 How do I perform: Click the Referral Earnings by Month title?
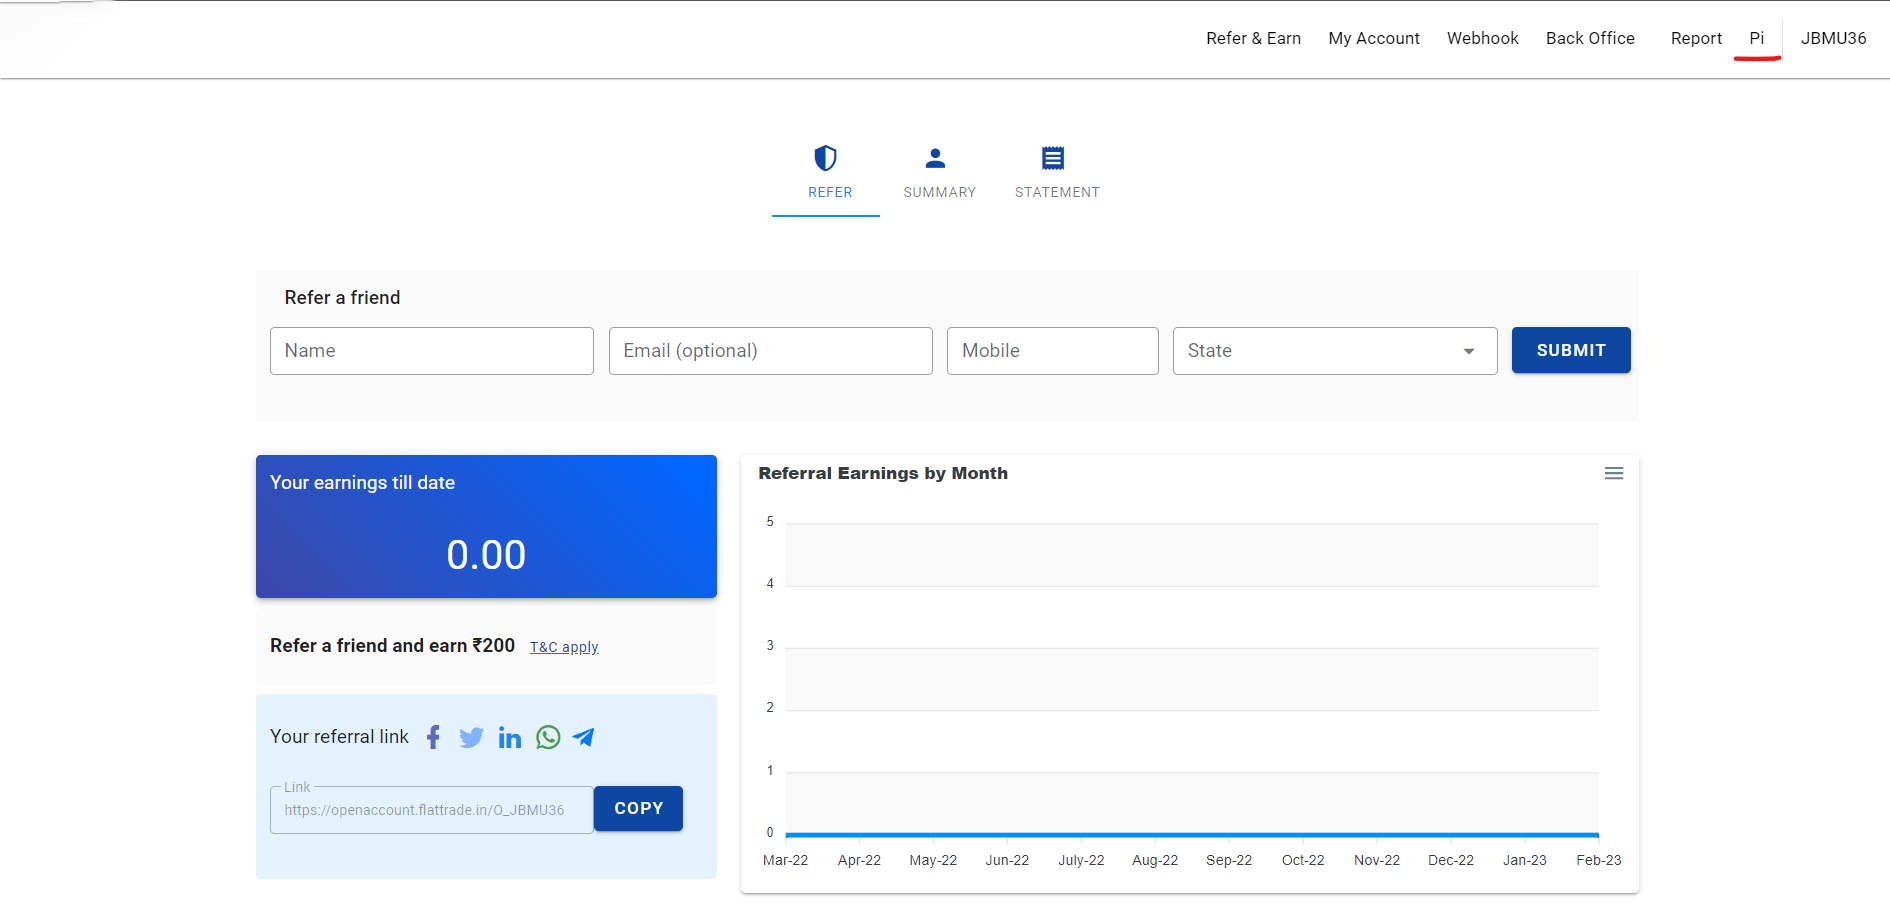pos(883,473)
